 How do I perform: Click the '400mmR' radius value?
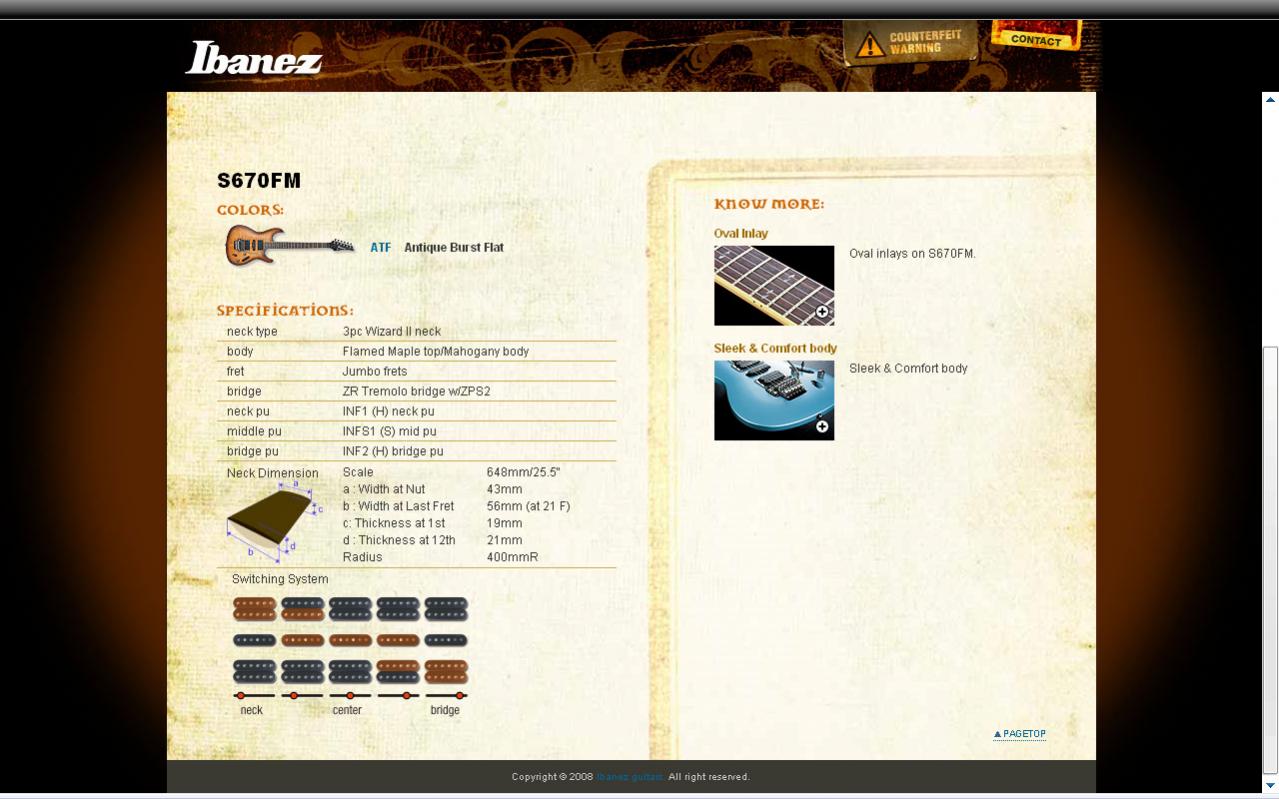[x=513, y=558]
